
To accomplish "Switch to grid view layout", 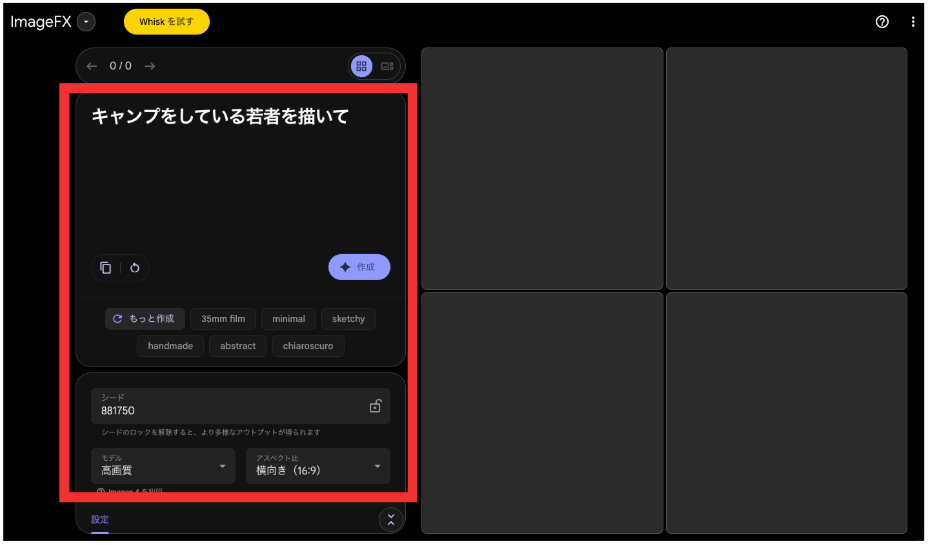I will [362, 66].
